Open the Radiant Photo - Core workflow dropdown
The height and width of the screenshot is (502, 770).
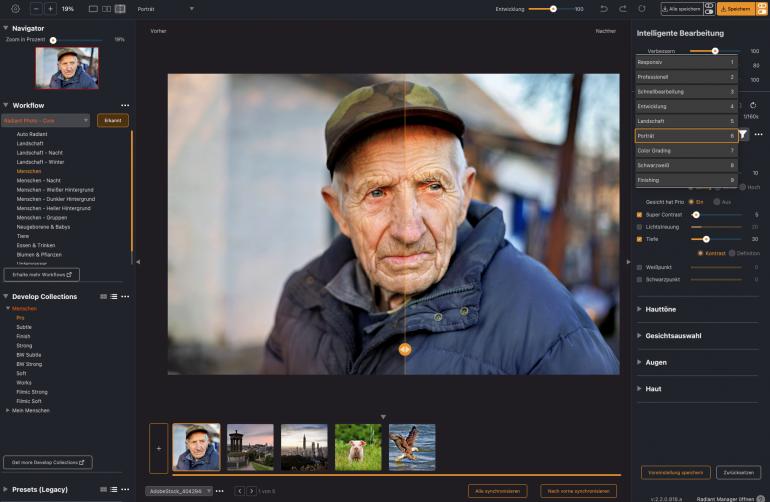[46, 120]
